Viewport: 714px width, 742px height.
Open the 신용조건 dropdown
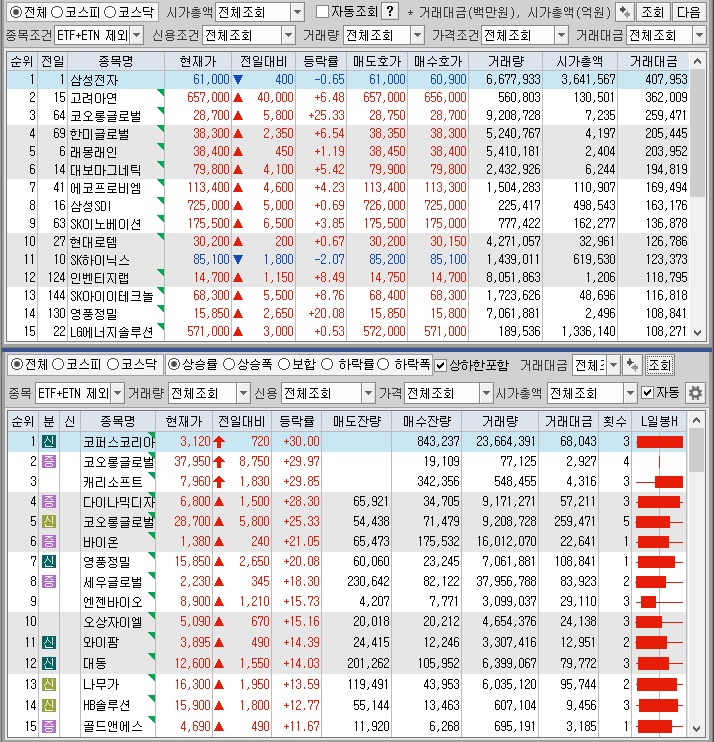point(288,35)
